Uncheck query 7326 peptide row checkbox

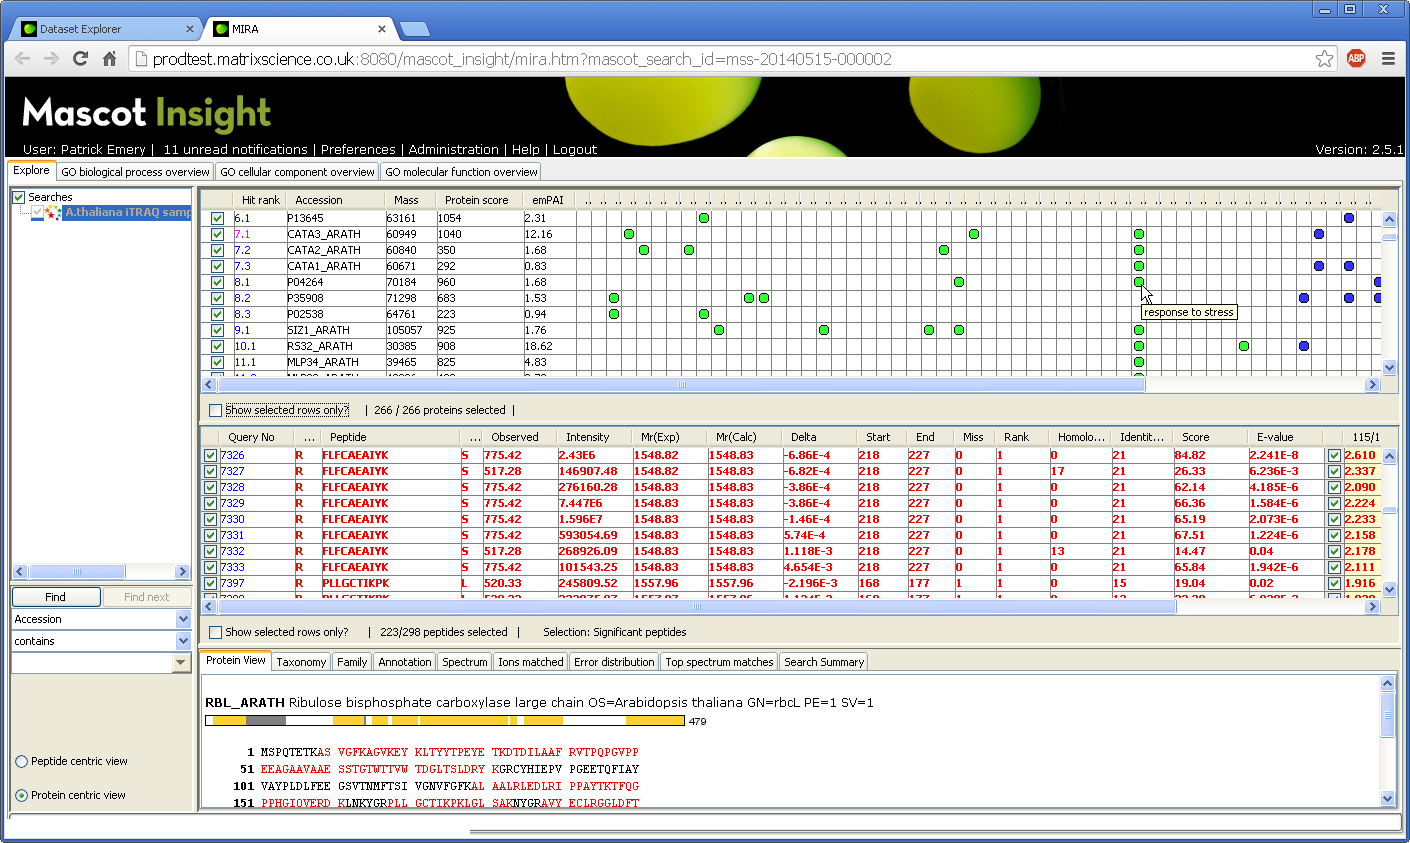[210, 455]
